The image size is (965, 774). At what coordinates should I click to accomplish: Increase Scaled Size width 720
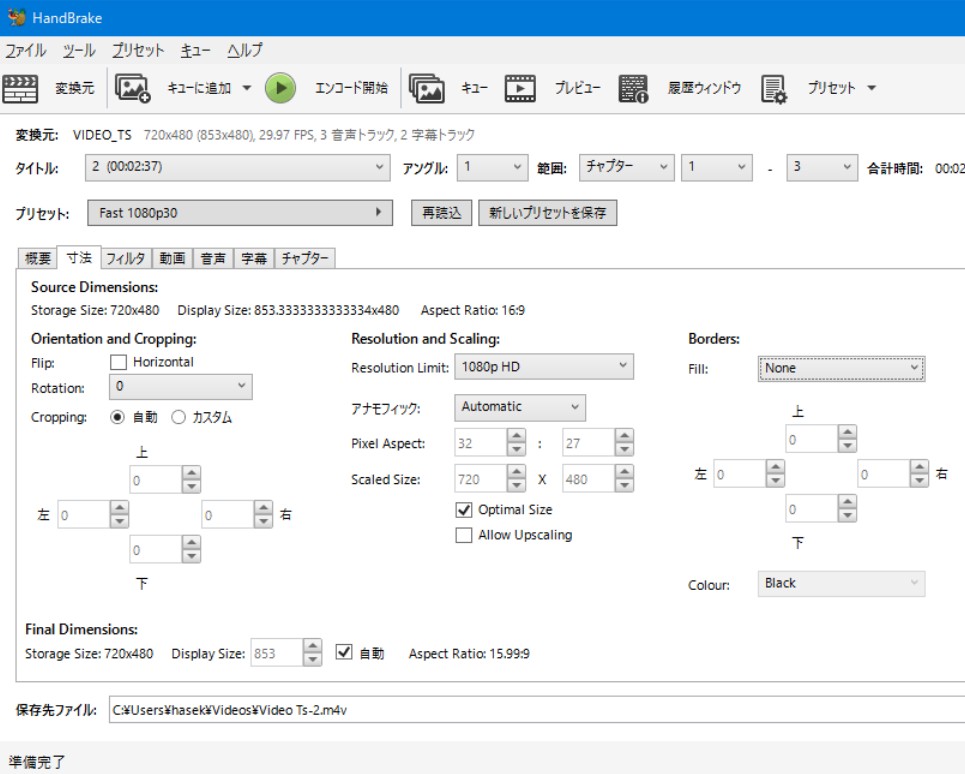pos(516,472)
